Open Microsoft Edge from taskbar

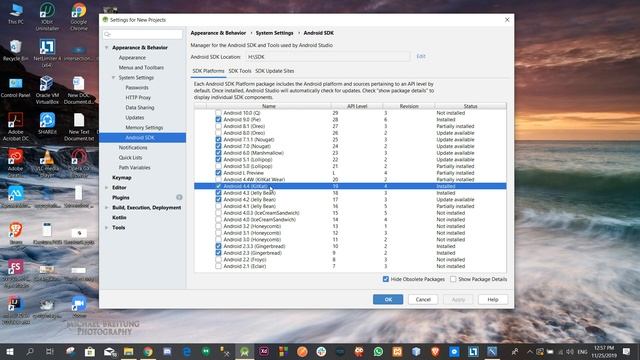(x=187, y=351)
